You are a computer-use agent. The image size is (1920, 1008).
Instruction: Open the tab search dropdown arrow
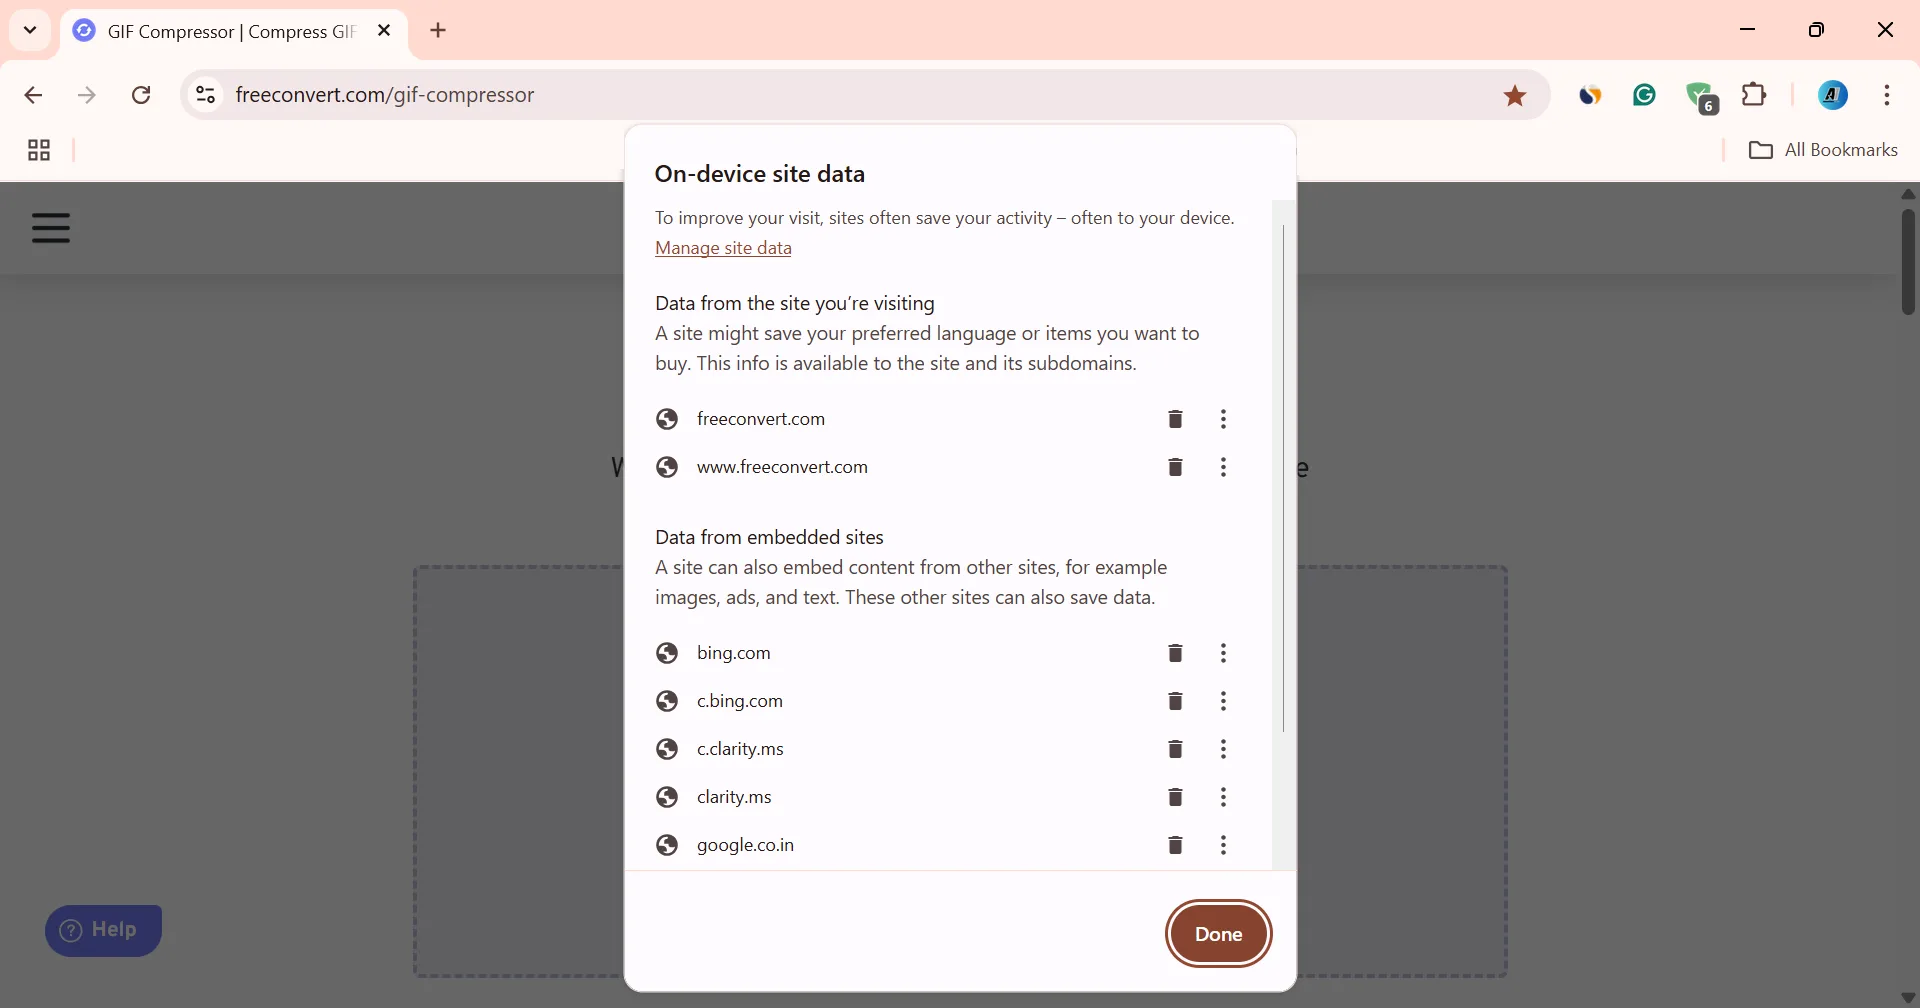(x=30, y=30)
